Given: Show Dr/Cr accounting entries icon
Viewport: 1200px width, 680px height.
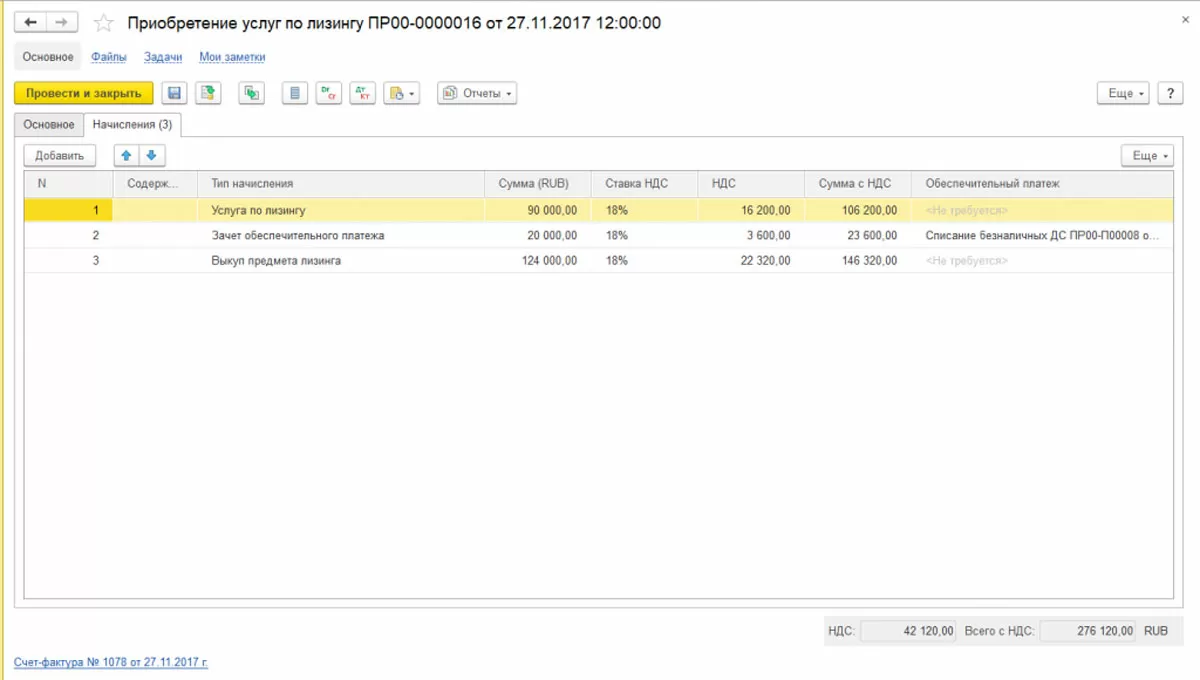Looking at the screenshot, I should click(x=328, y=93).
